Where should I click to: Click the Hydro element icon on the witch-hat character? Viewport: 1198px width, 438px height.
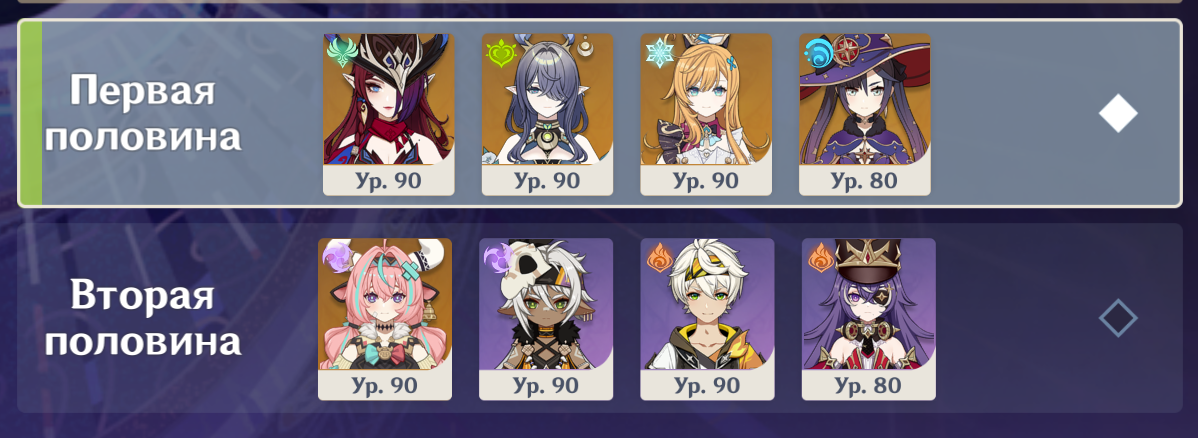click(818, 54)
